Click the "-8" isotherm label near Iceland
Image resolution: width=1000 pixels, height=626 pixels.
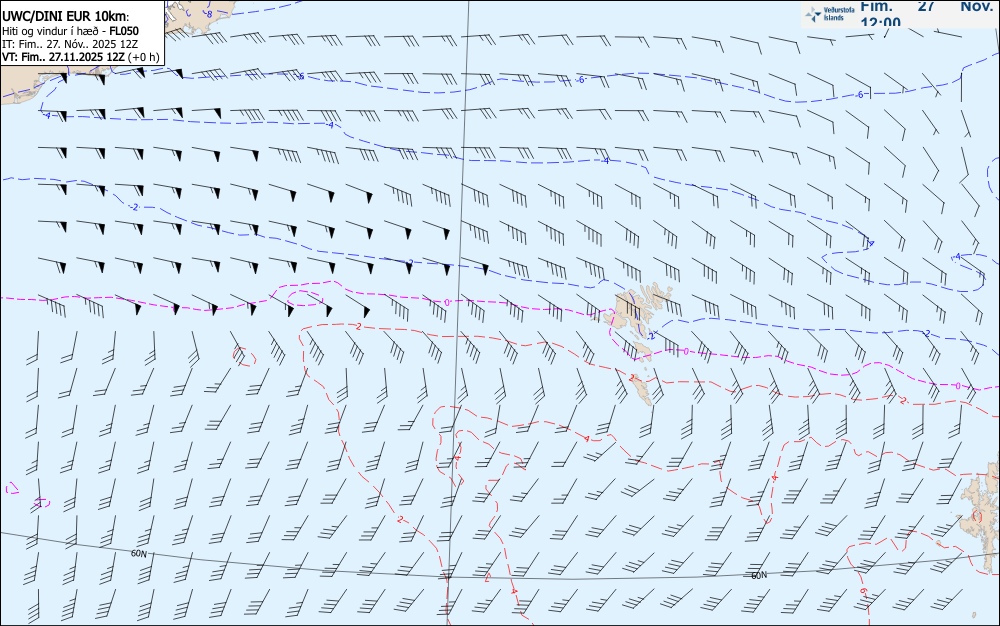click(x=208, y=13)
